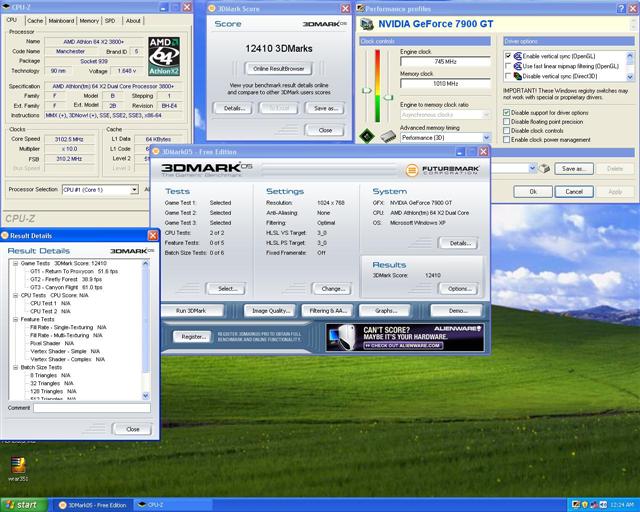Toggle Disable vertical sync (Direct3D) checkbox
The height and width of the screenshot is (512, 640).
click(x=508, y=76)
